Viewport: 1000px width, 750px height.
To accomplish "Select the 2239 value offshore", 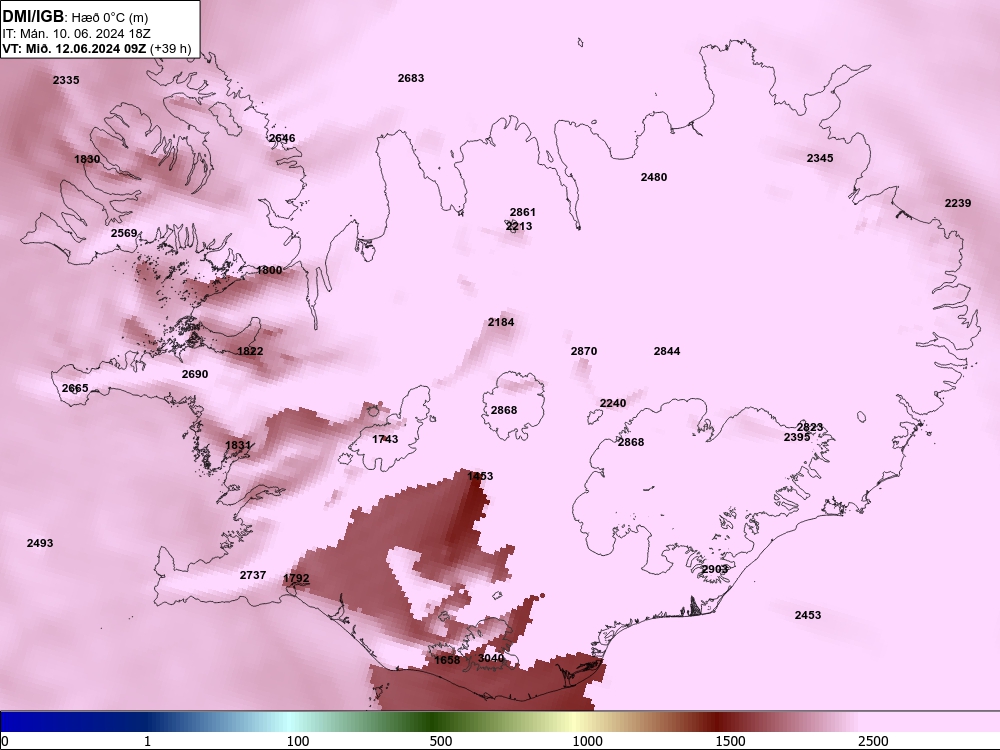I will [958, 203].
